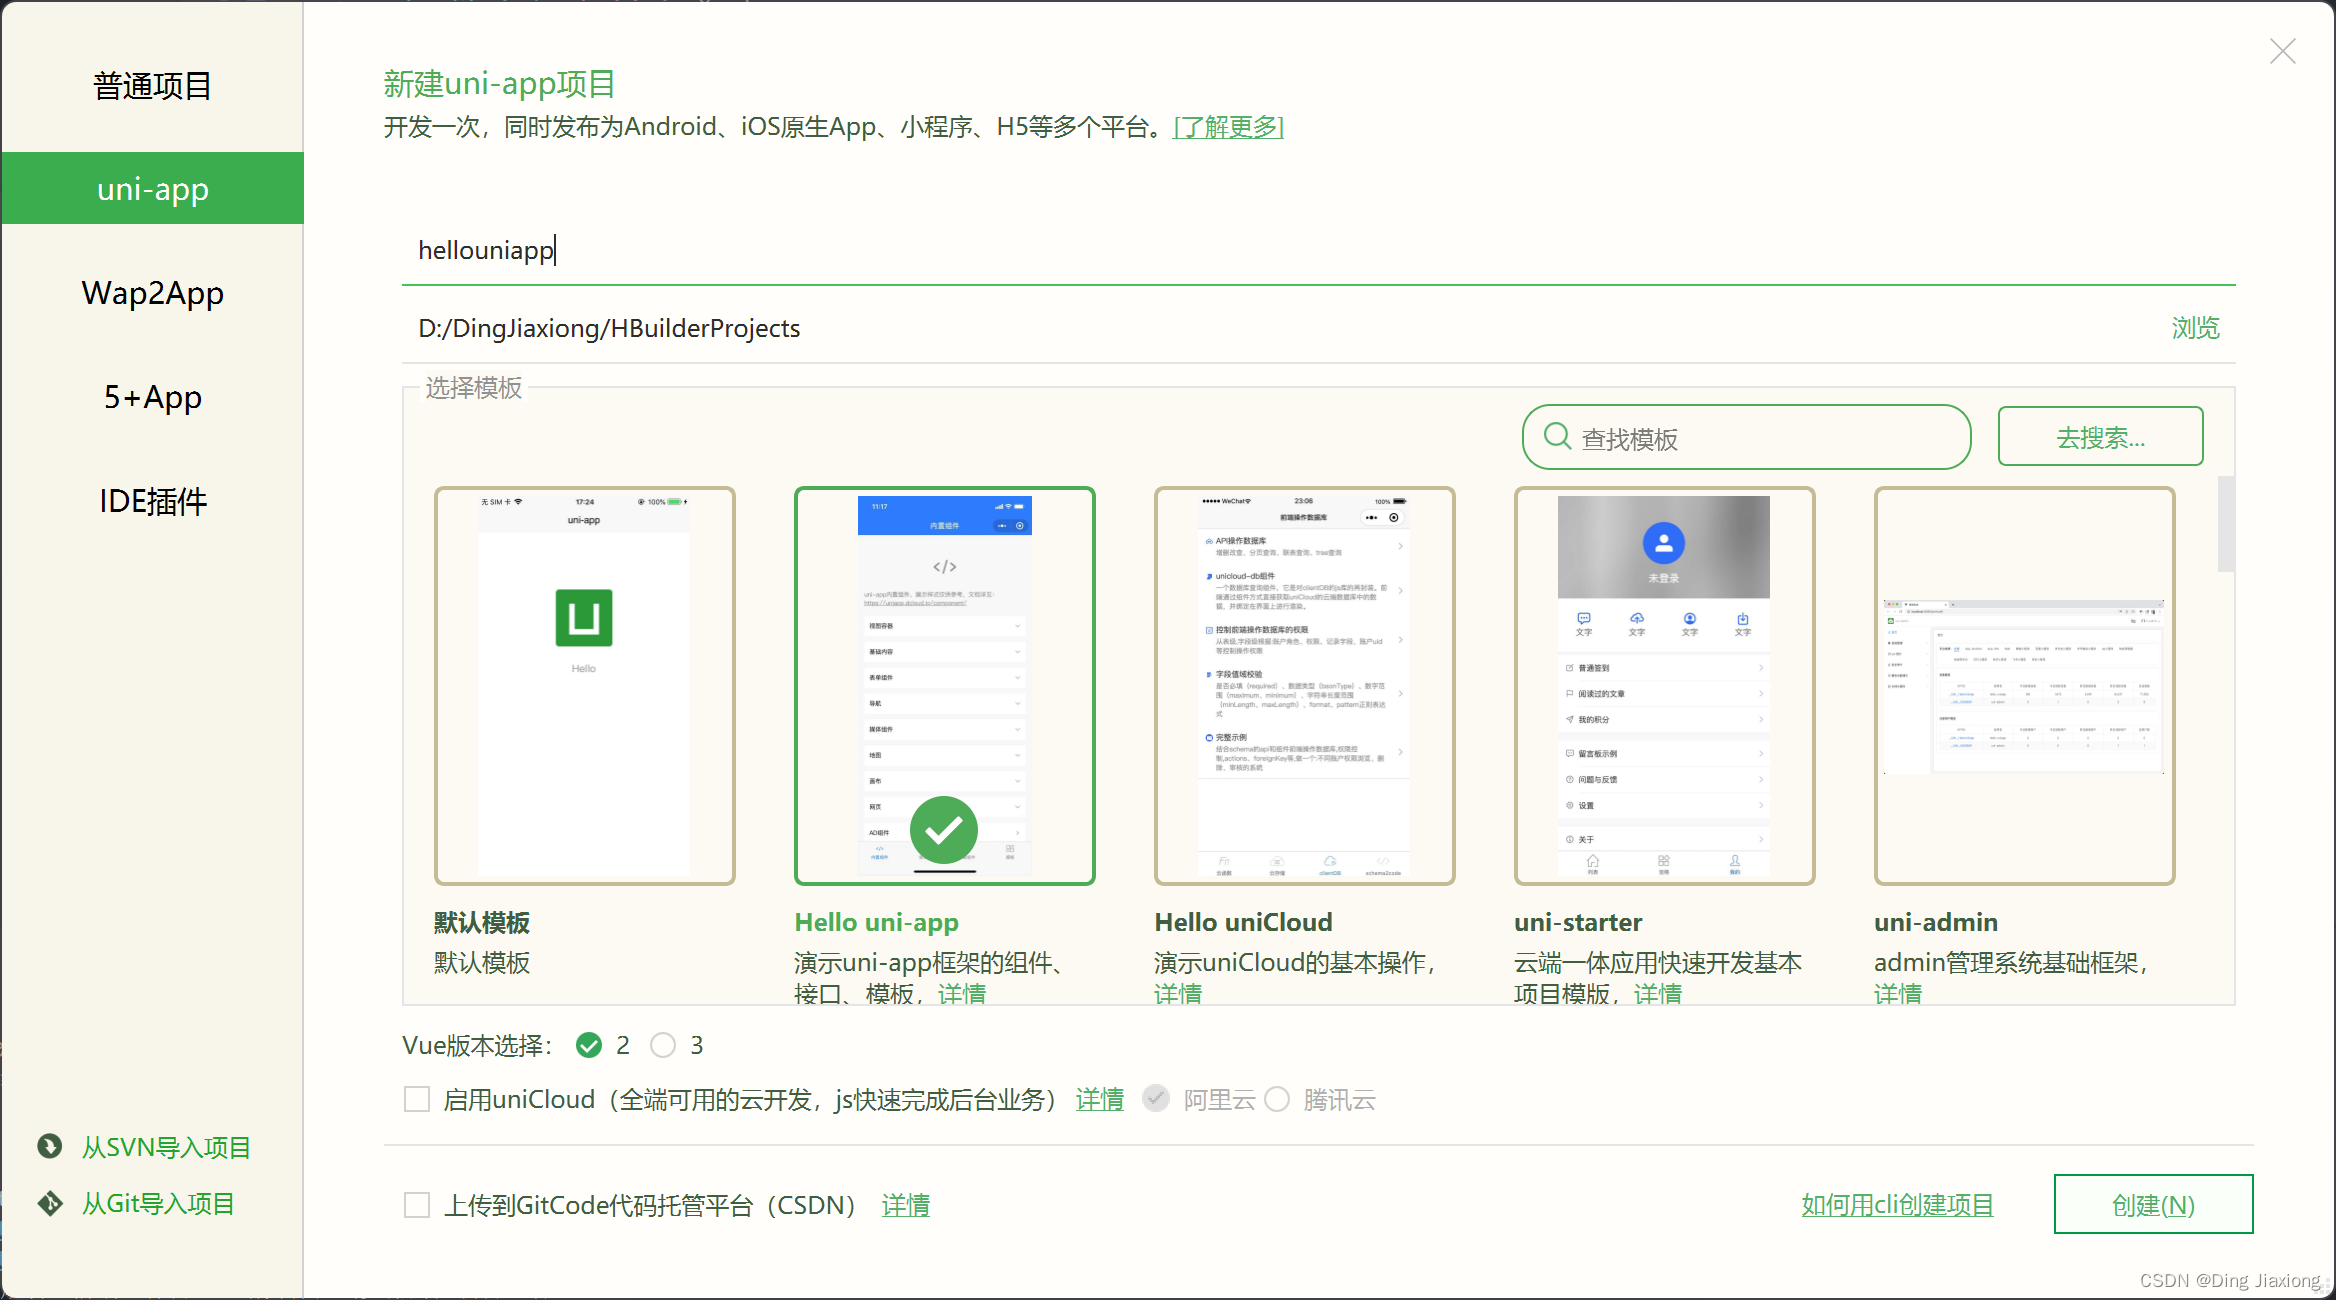Click the 查找模板 search field
This screenshot has height=1300, width=2336.
click(x=1746, y=437)
